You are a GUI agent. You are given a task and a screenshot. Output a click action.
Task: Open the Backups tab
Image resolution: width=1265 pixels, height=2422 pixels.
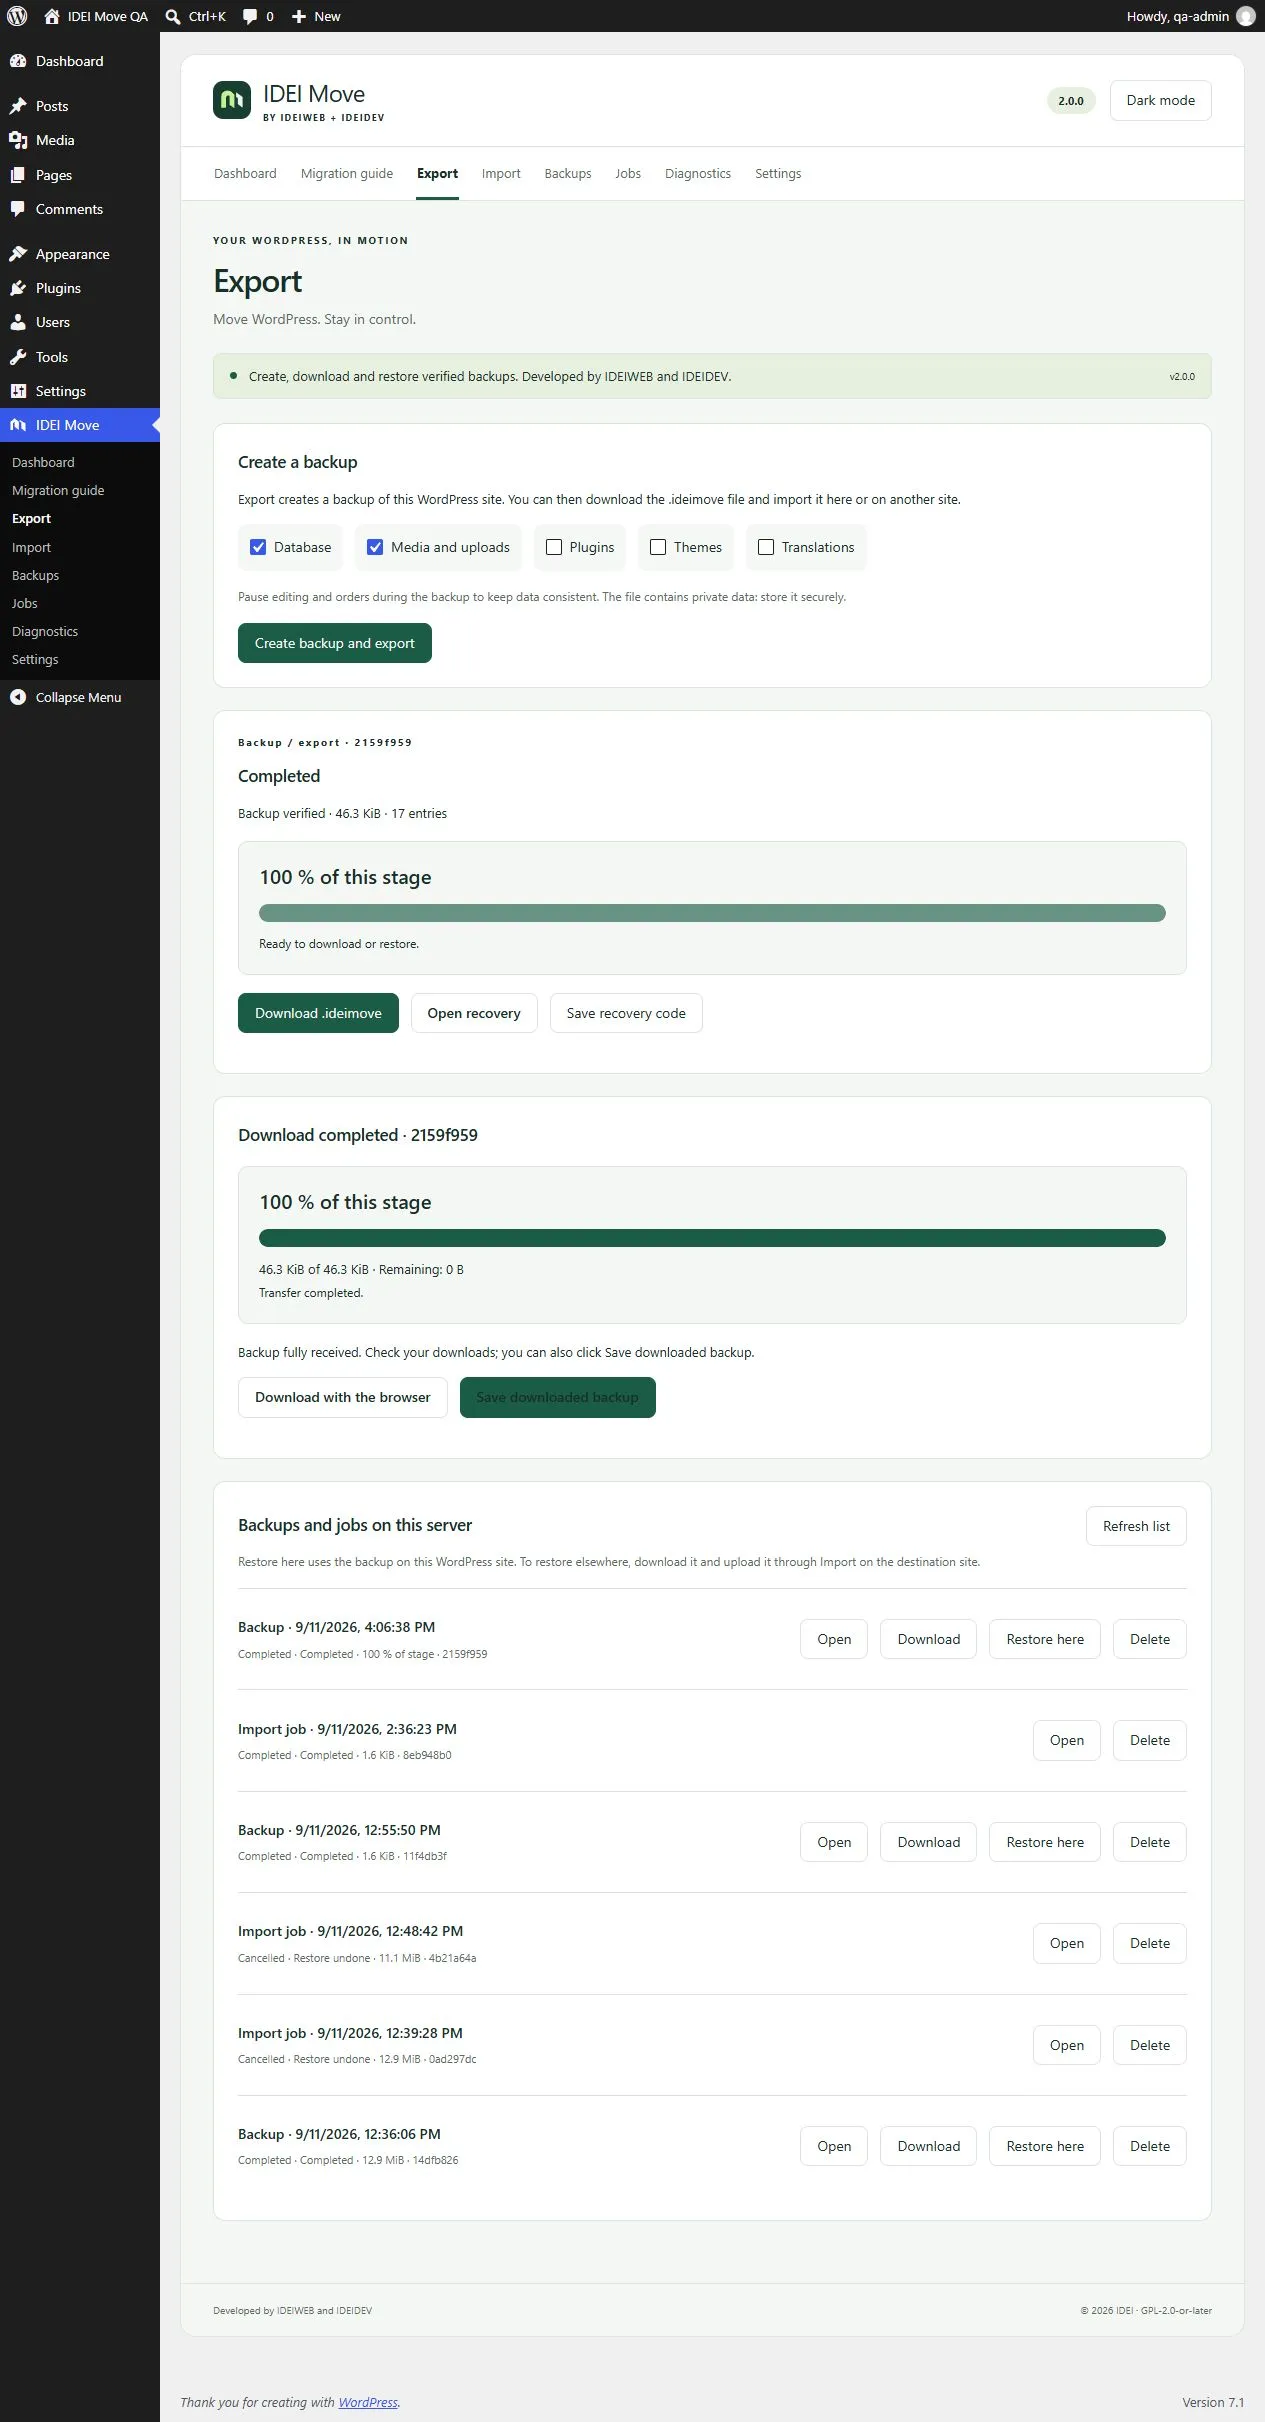568,173
